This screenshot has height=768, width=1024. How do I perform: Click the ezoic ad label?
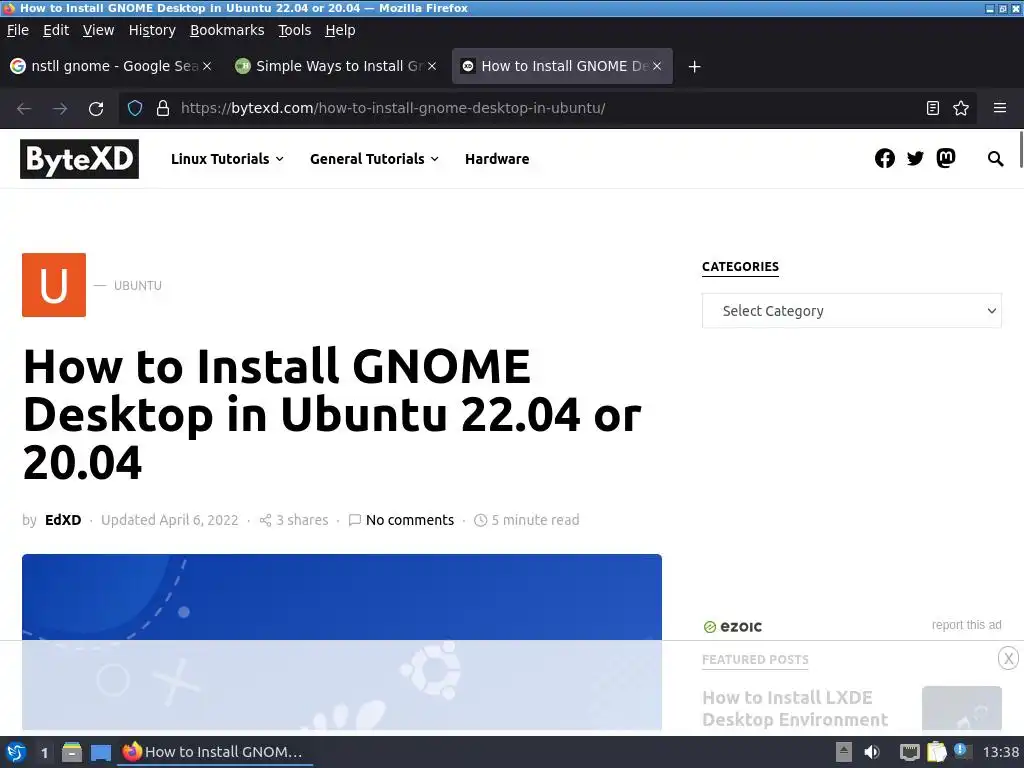click(733, 627)
